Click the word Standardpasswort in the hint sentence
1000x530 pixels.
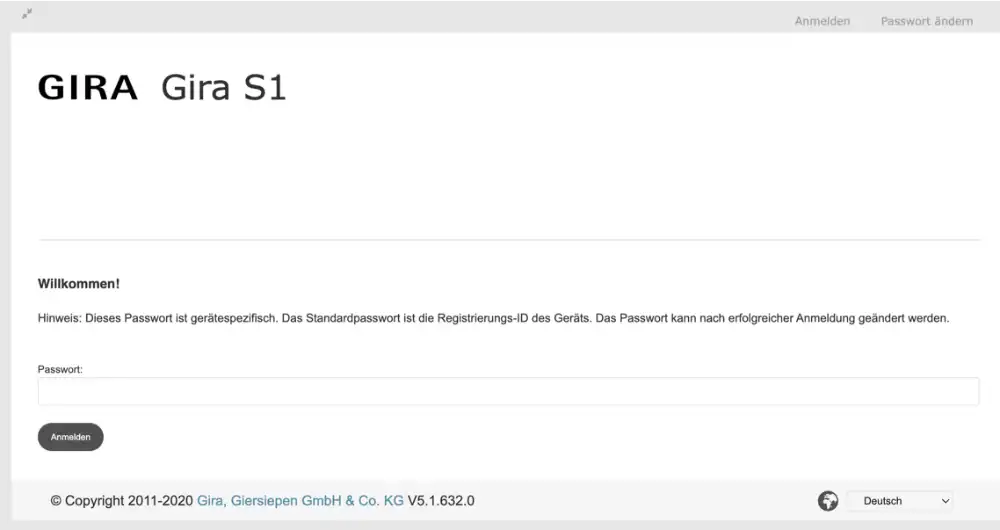point(353,318)
